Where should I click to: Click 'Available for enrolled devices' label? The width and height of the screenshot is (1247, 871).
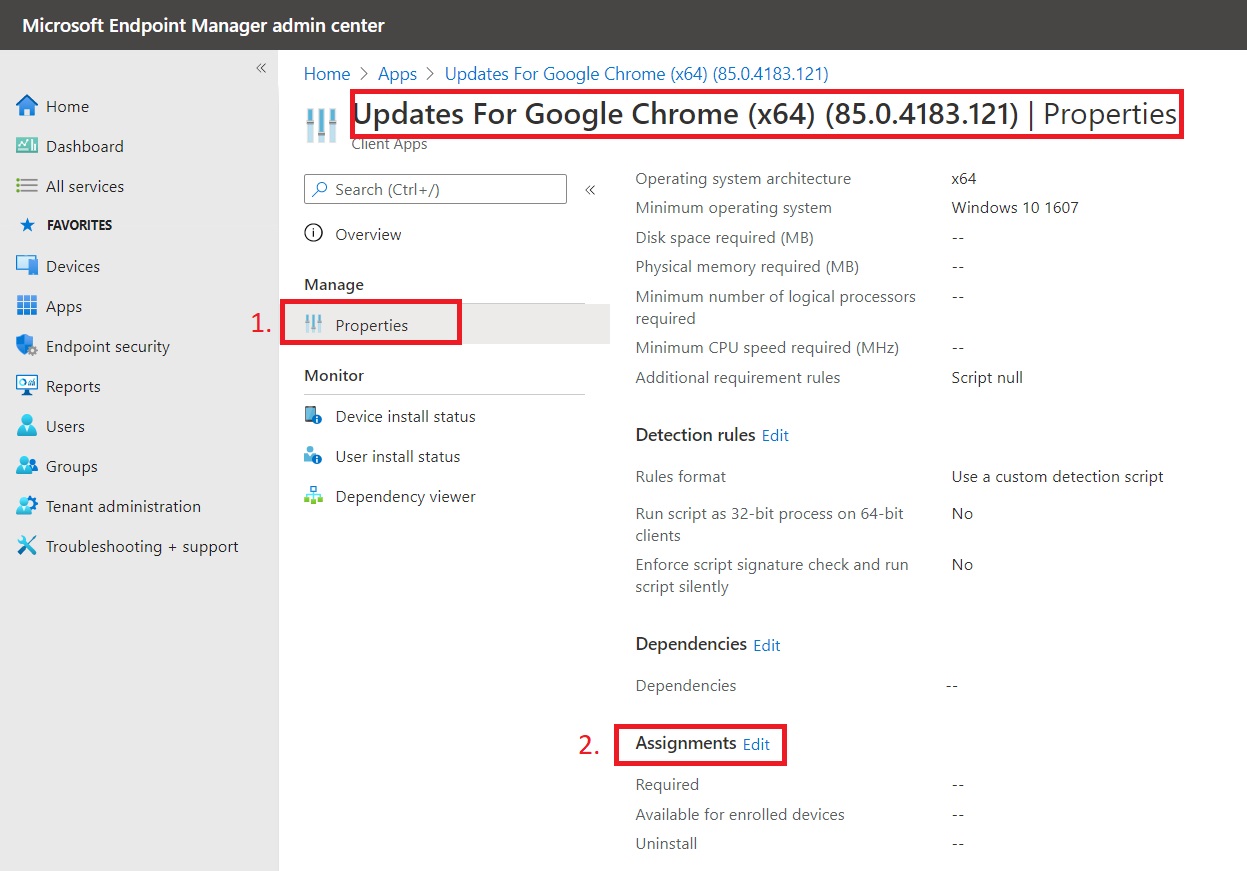pyautogui.click(x=740, y=814)
